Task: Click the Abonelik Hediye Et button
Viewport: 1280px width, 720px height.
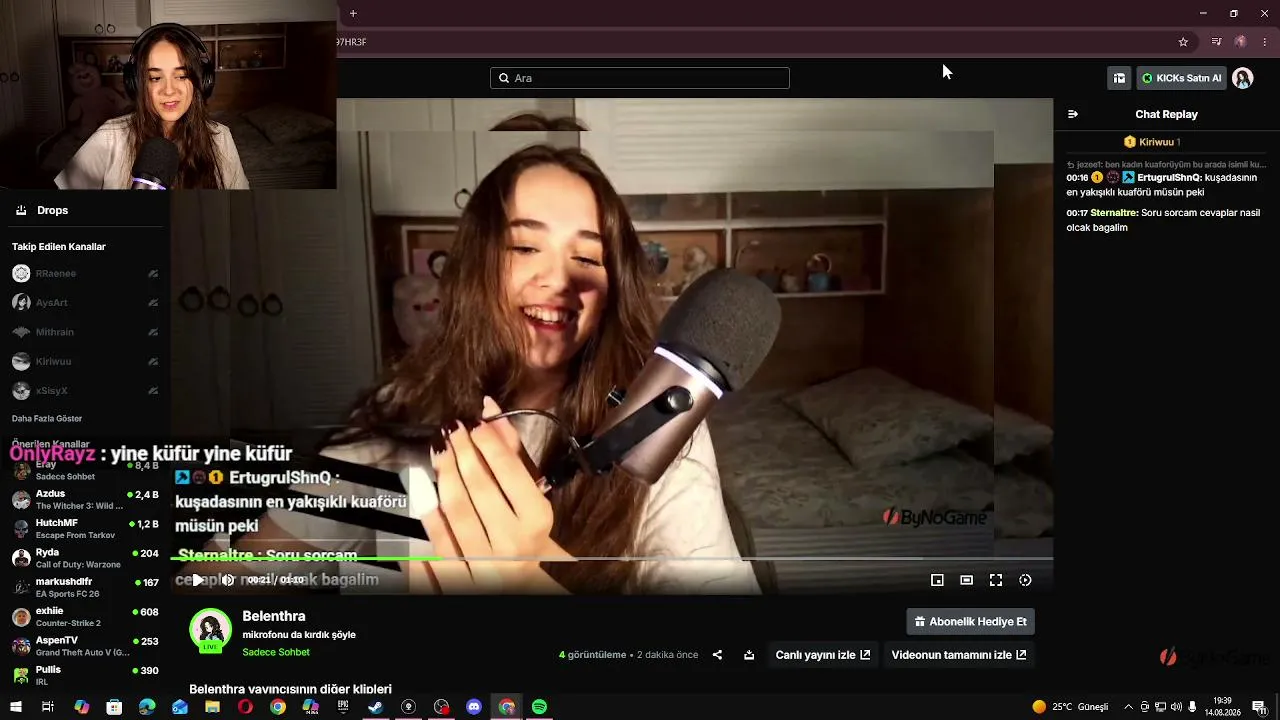Action: pos(971,622)
